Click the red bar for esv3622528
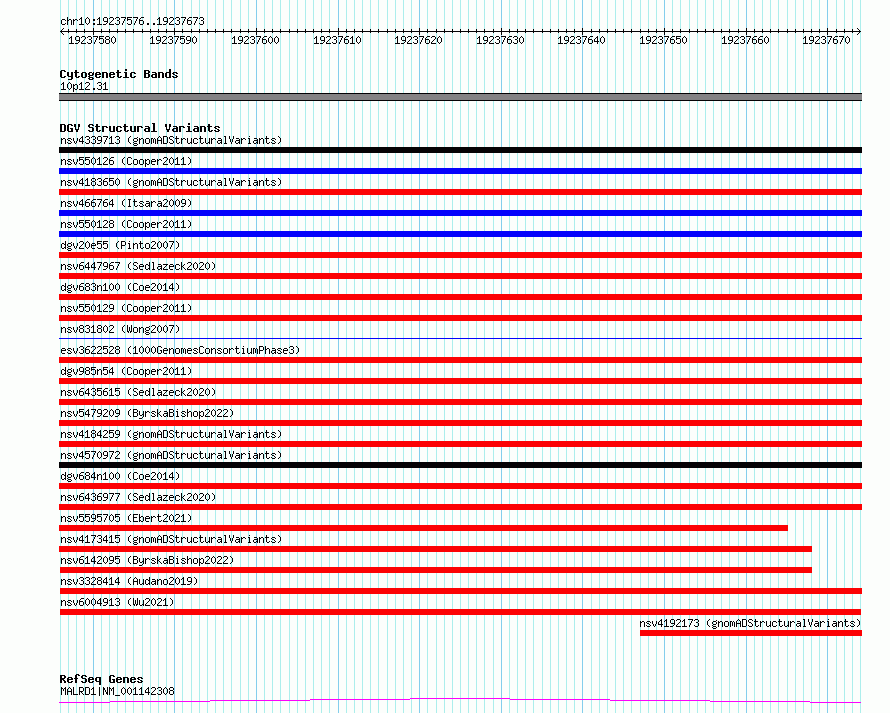890x713 pixels. pyautogui.click(x=460, y=360)
